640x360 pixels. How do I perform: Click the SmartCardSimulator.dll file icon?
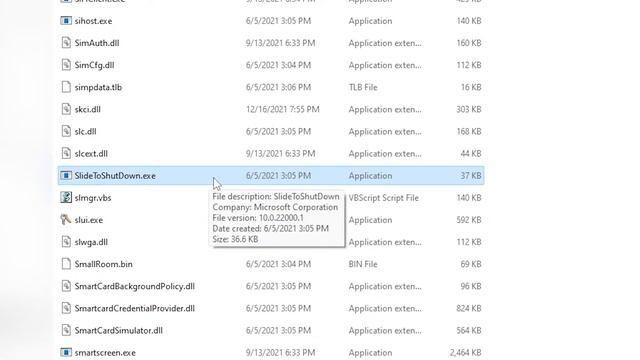point(66,330)
